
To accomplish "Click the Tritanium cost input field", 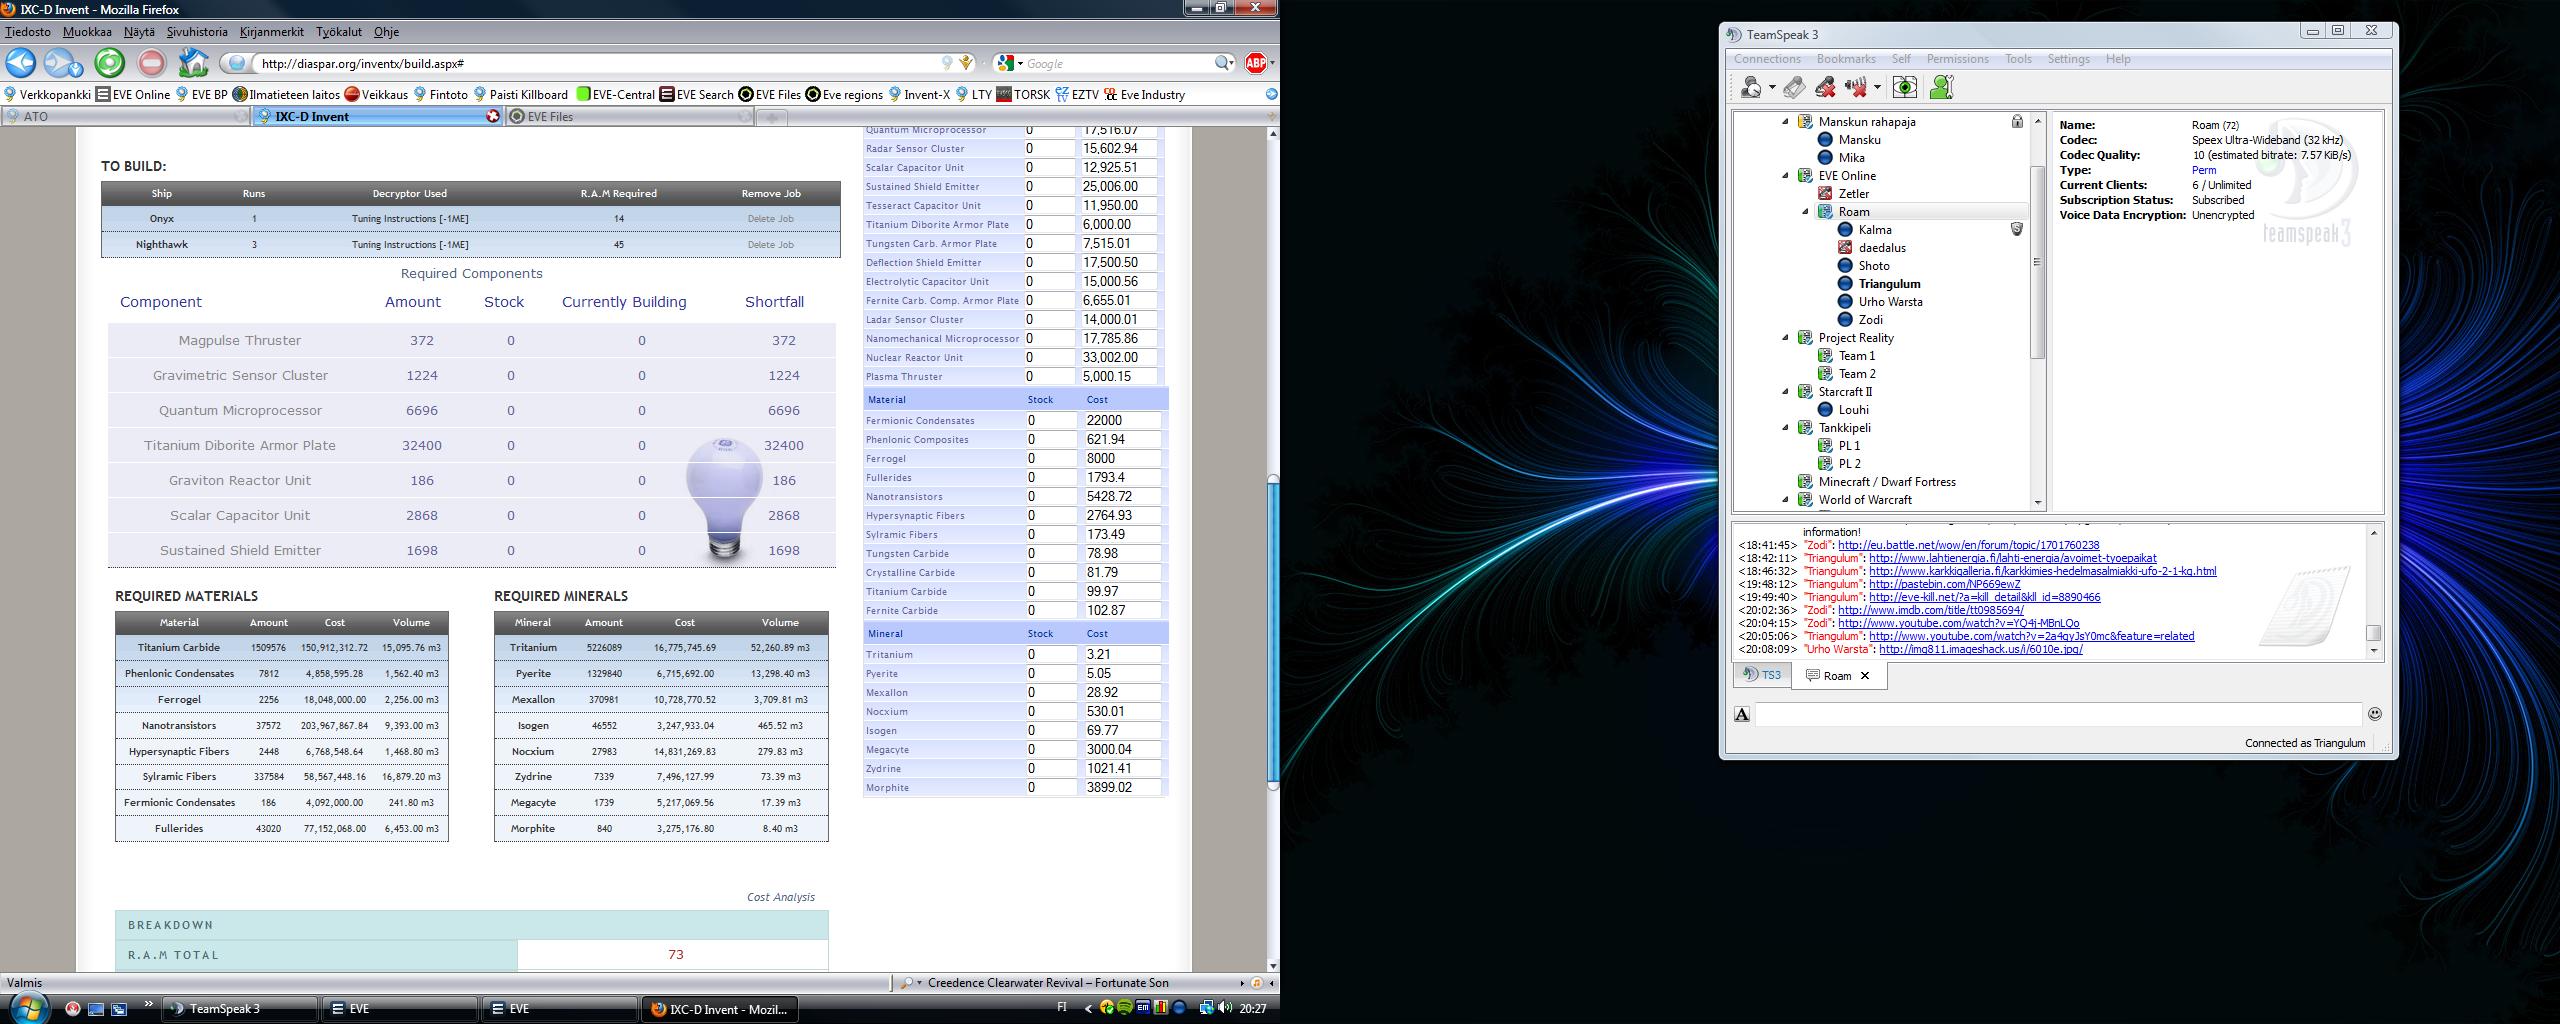I will point(1120,654).
